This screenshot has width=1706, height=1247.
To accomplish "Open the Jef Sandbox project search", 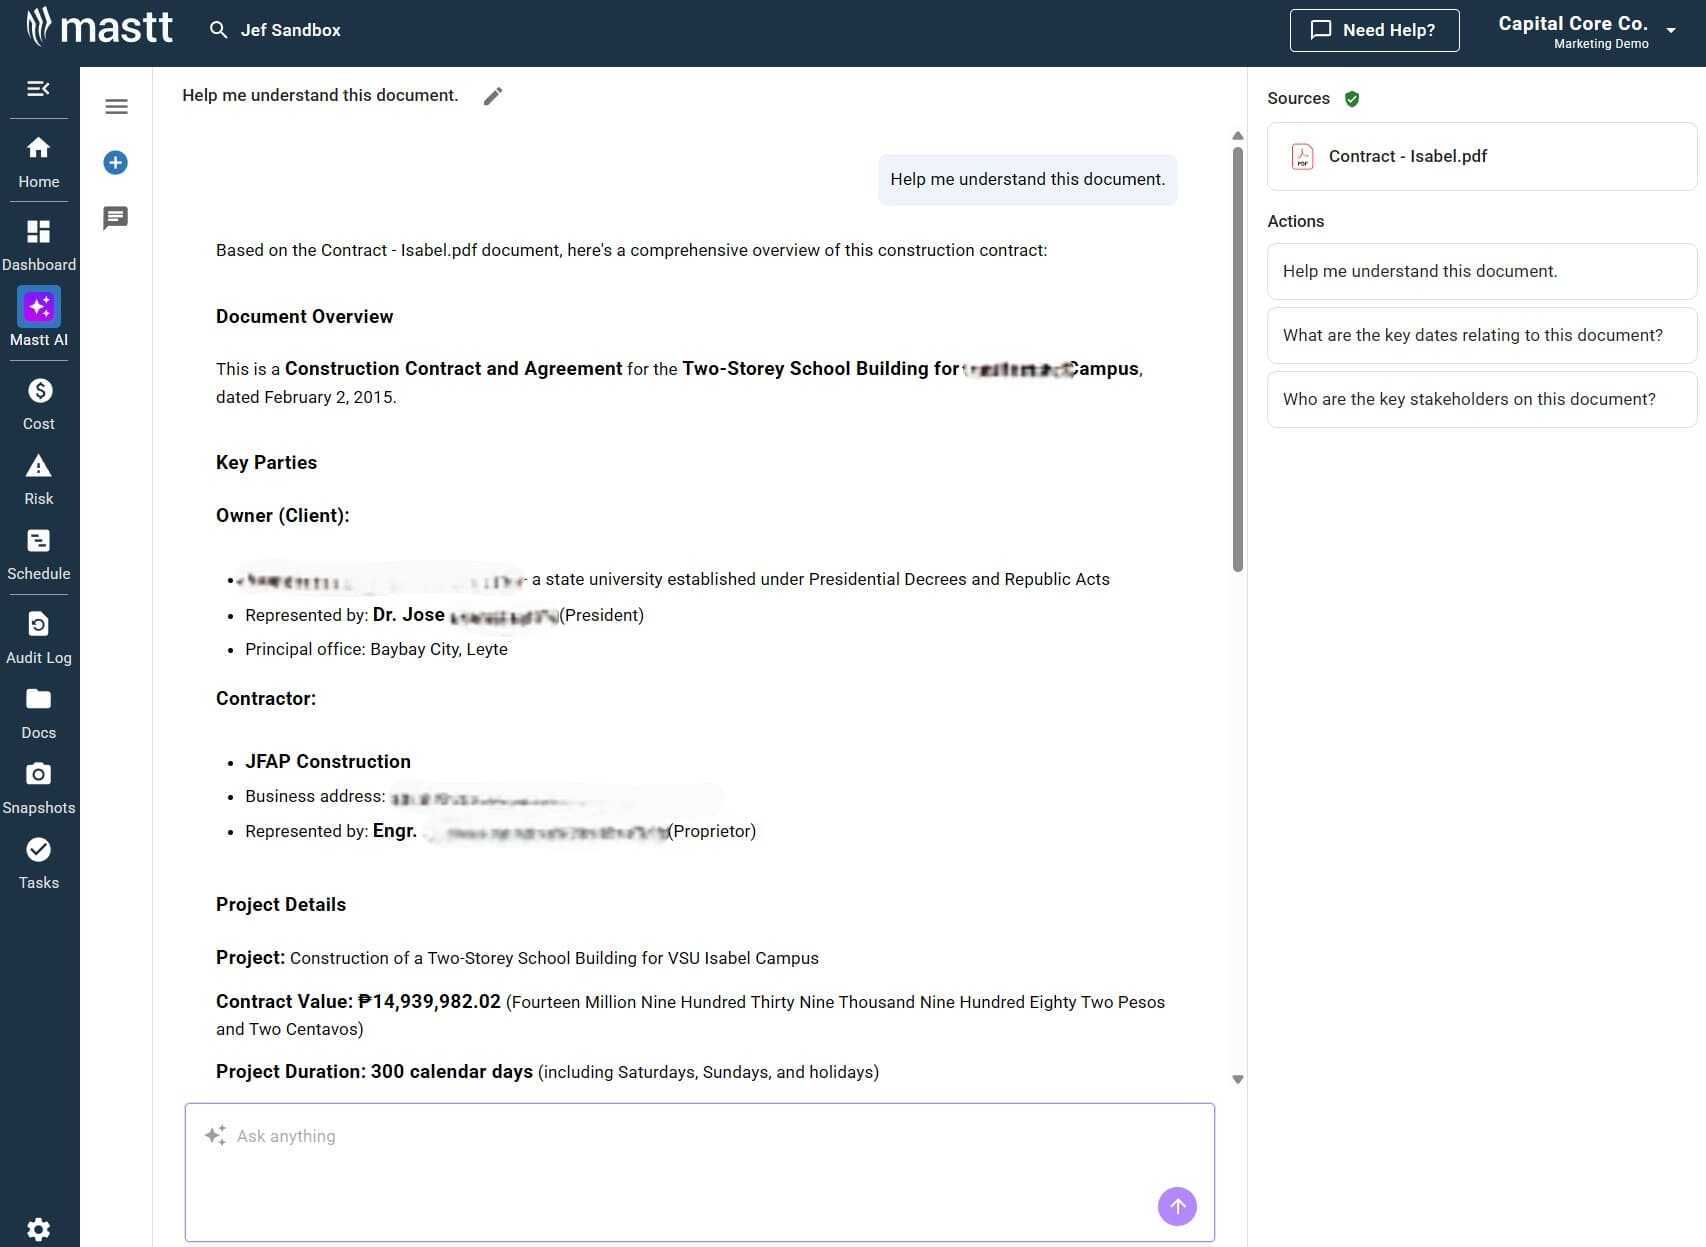I will (276, 30).
